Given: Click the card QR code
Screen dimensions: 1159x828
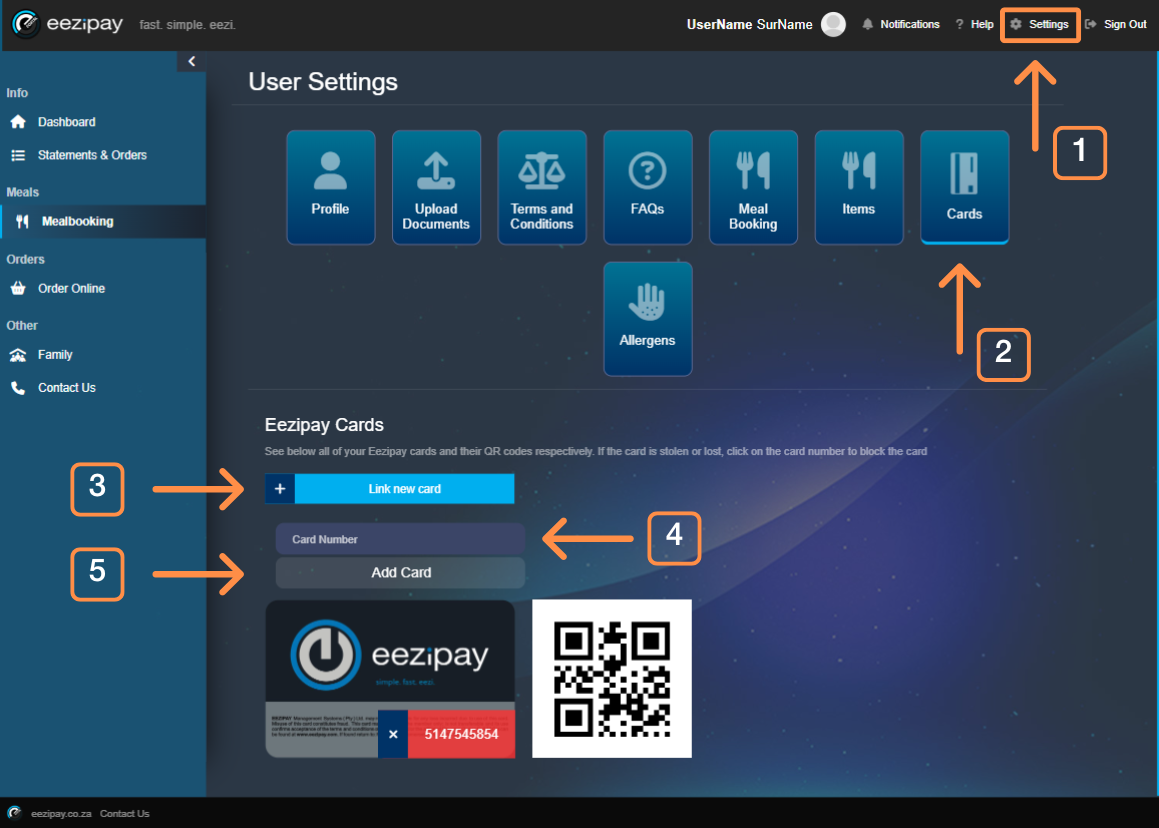Looking at the screenshot, I should coord(612,679).
